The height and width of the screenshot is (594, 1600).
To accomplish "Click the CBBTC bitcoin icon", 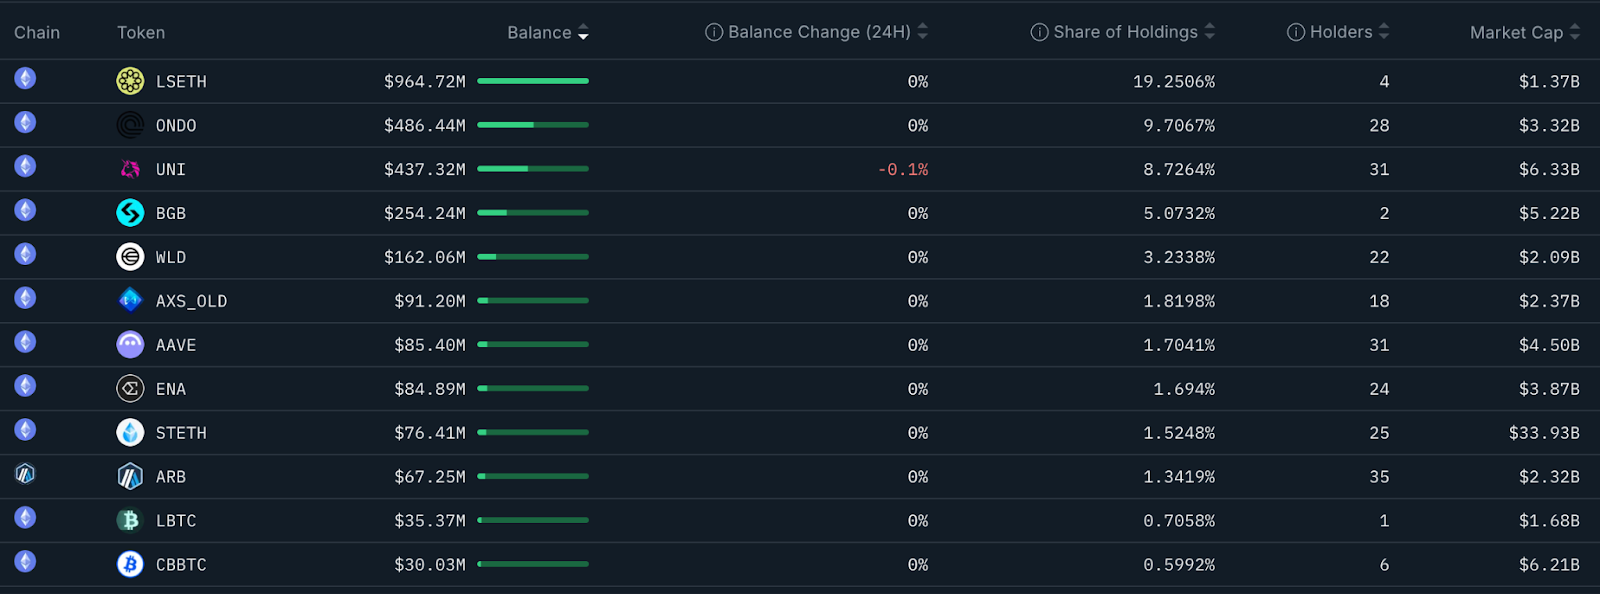I will 130,565.
